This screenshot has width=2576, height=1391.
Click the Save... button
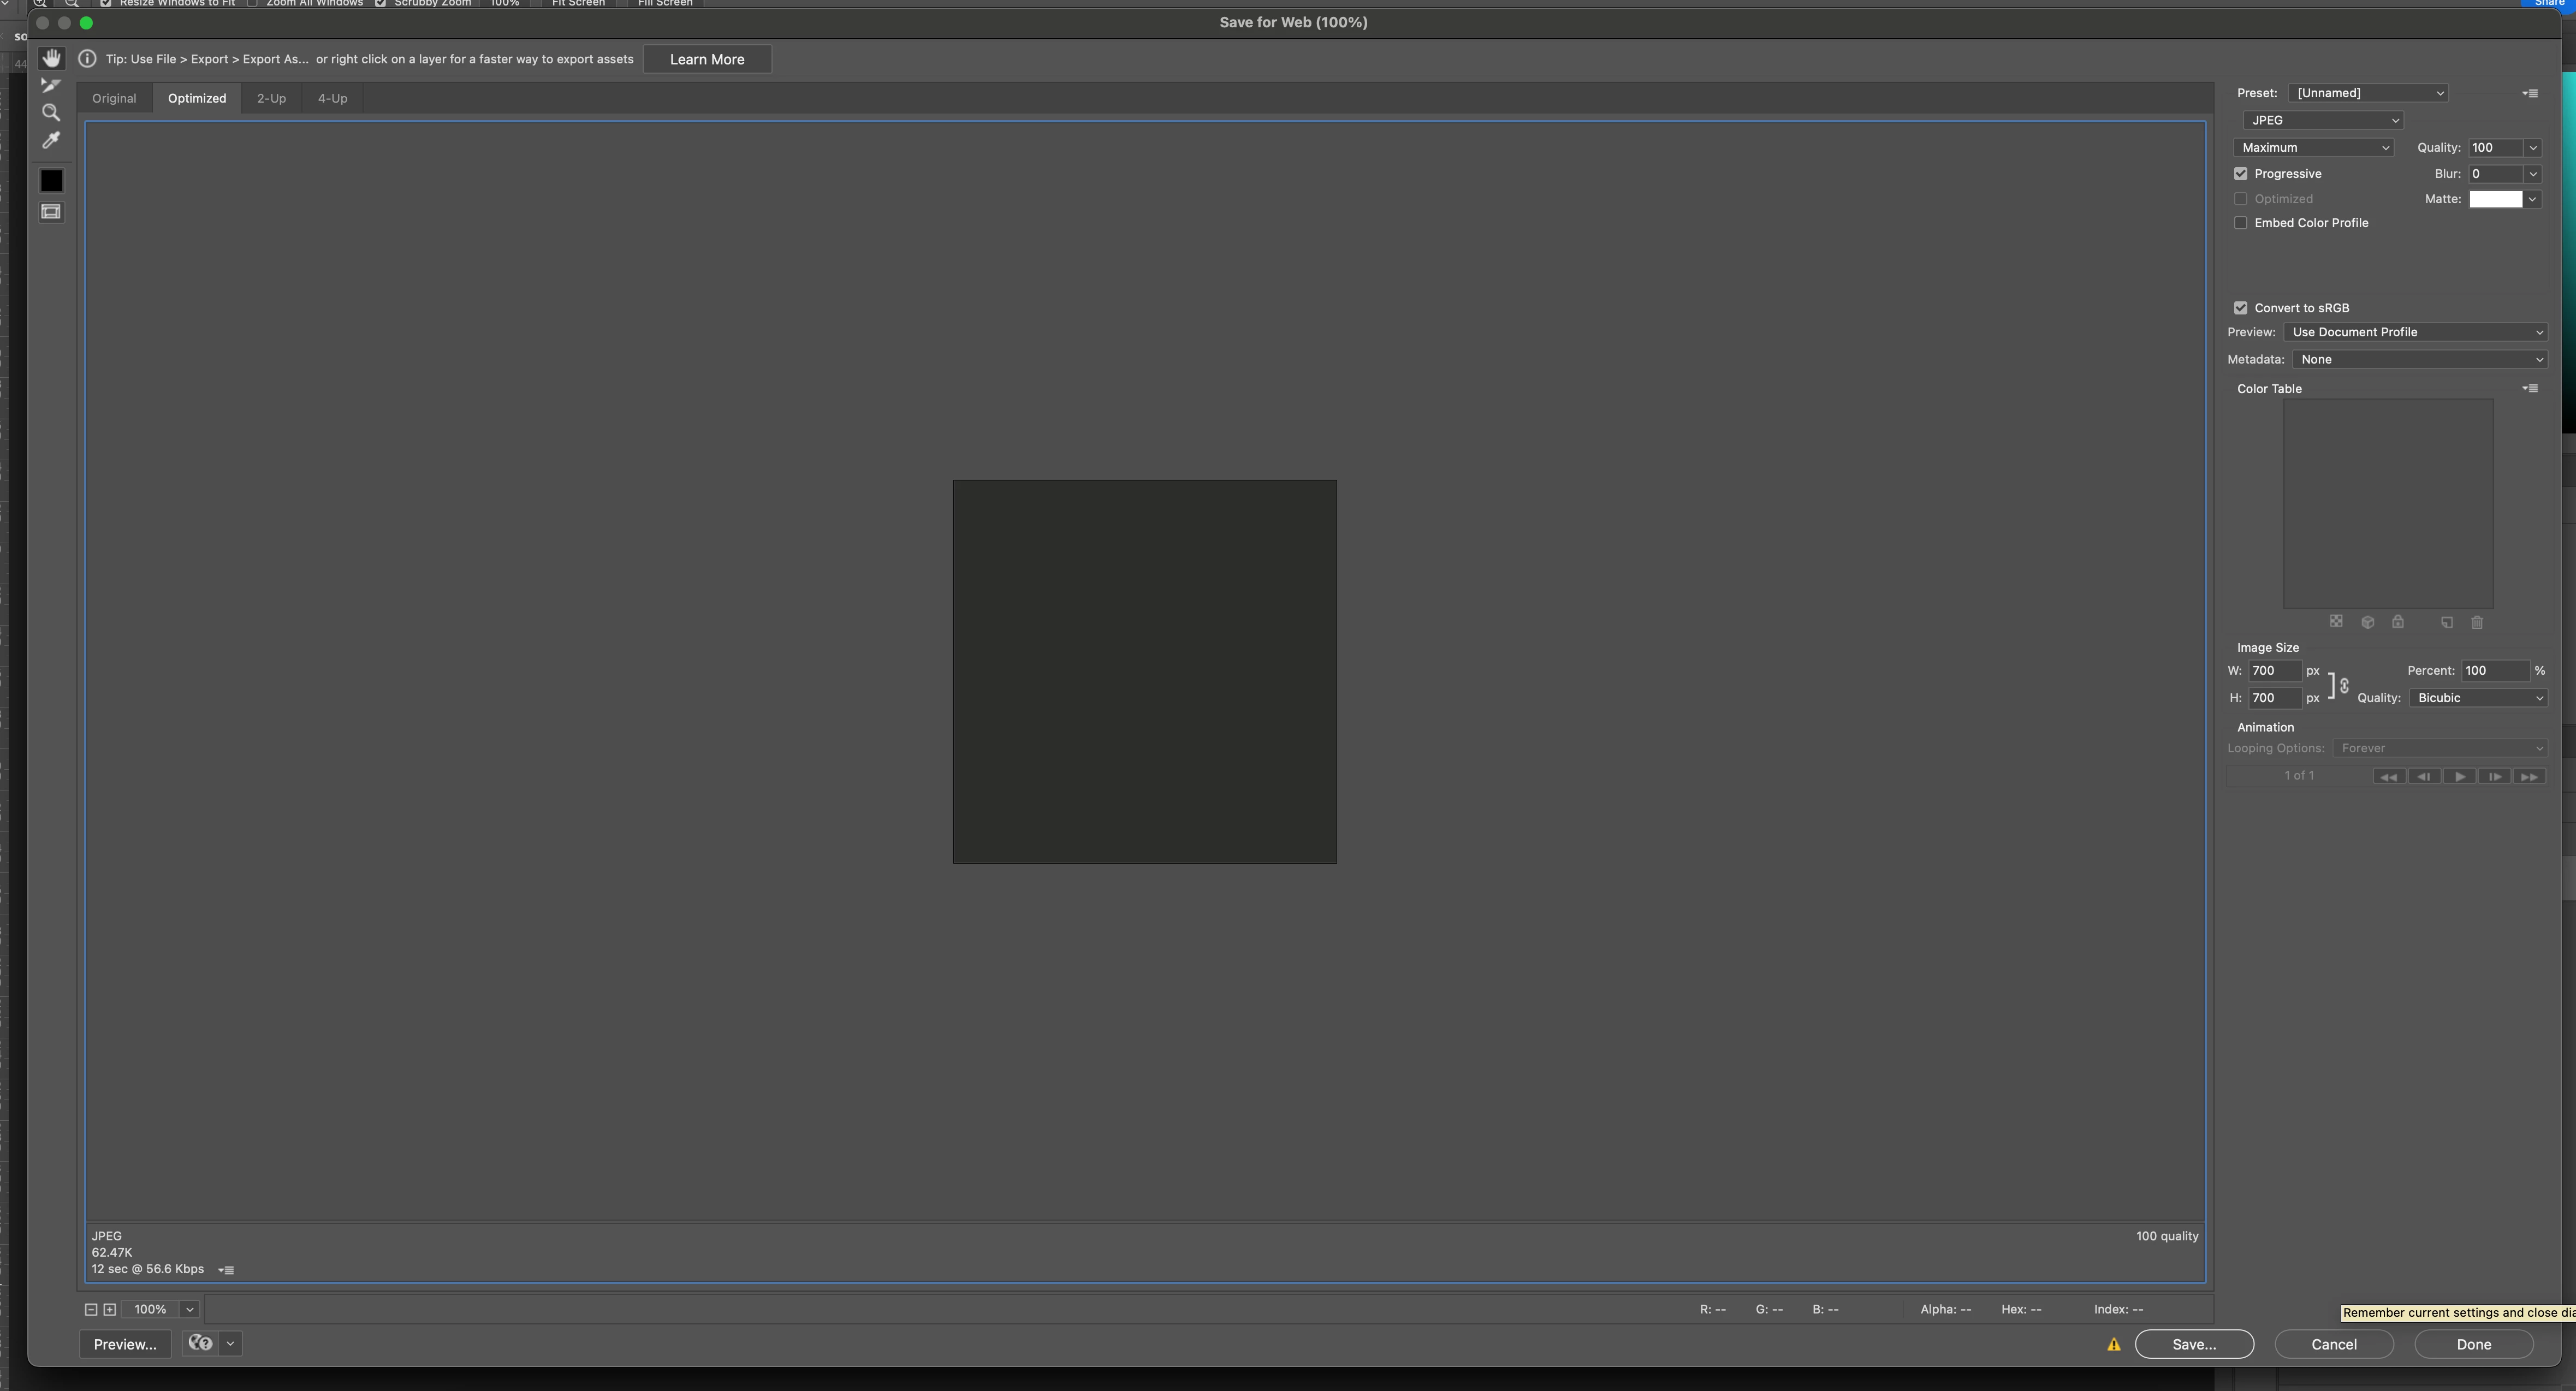tap(2193, 1344)
